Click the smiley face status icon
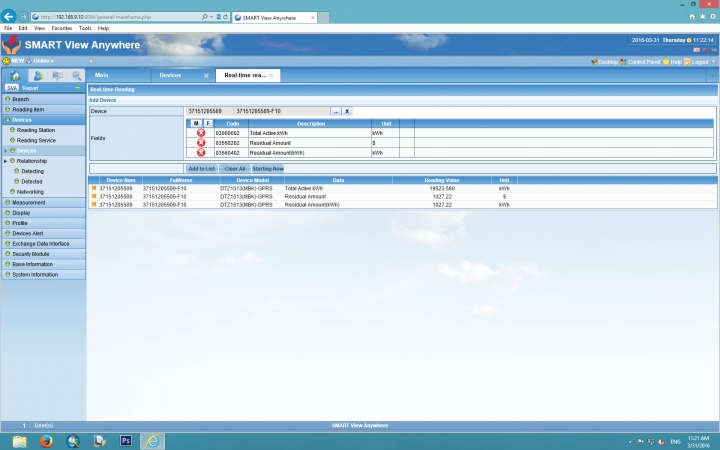Screen dimensions: 720x450 (6, 61)
